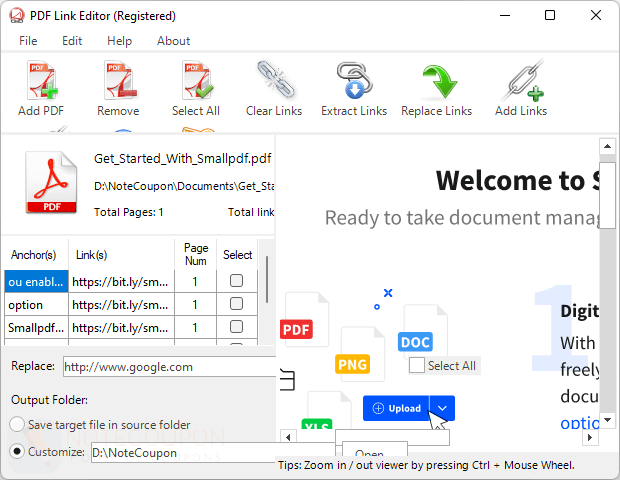The image size is (620, 480).
Task: Select the Get_Started_With_Smallpdf.pdf file icon
Action: 51,183
